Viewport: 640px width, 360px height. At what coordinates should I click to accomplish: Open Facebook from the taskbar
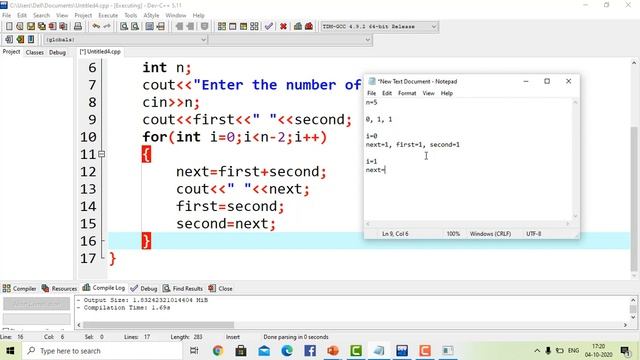pyautogui.click(x=310, y=351)
